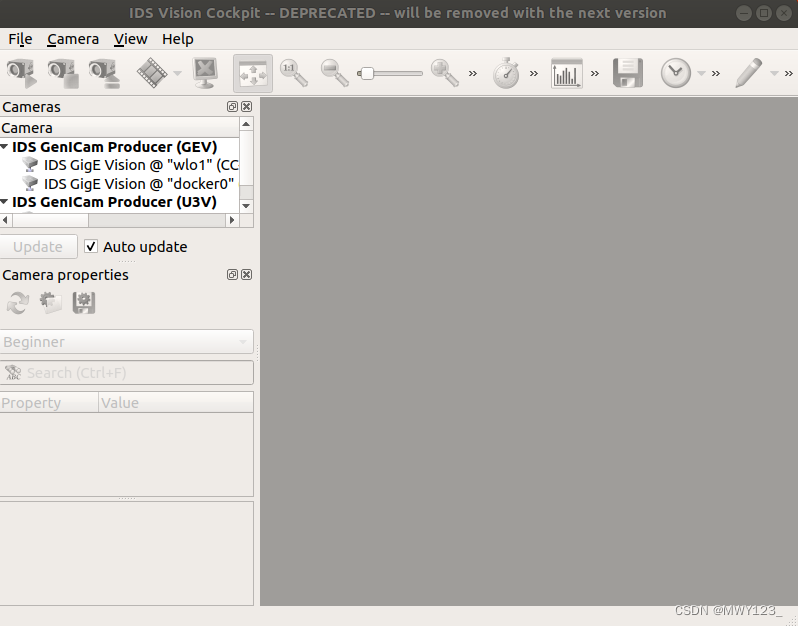The image size is (798, 626).
Task: Click the clock icon in toolbar
Action: coord(675,73)
